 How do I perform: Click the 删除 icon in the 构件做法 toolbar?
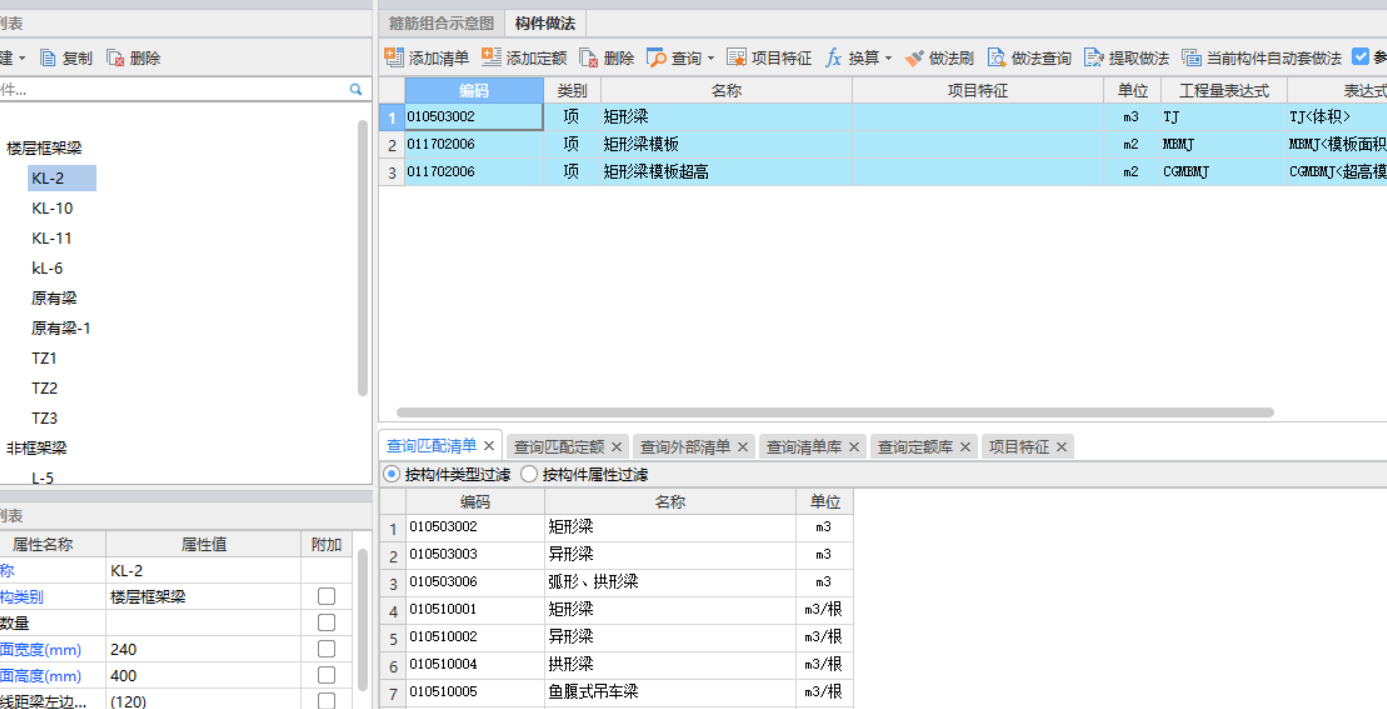[x=589, y=58]
